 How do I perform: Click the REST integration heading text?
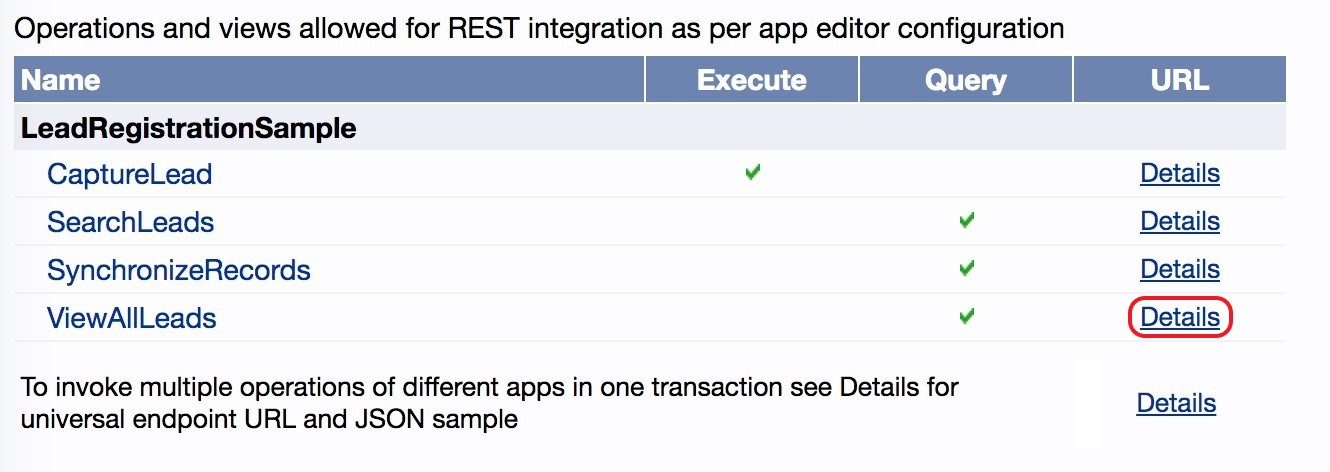pos(538,29)
